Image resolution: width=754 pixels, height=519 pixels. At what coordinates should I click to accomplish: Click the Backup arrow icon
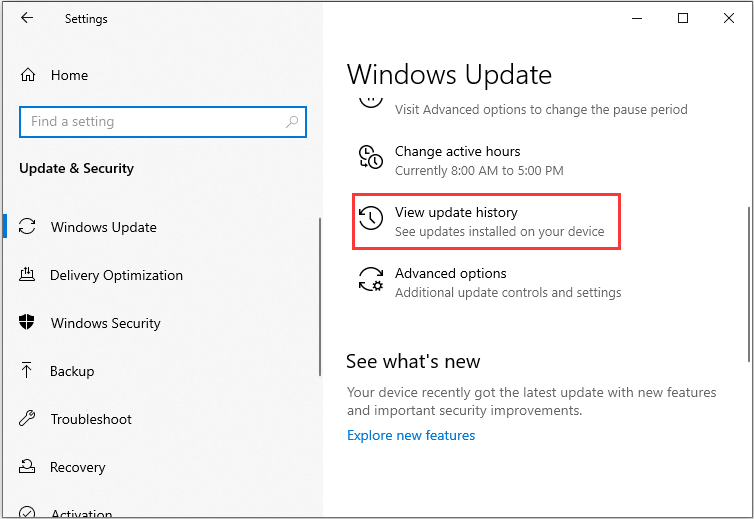(x=28, y=371)
